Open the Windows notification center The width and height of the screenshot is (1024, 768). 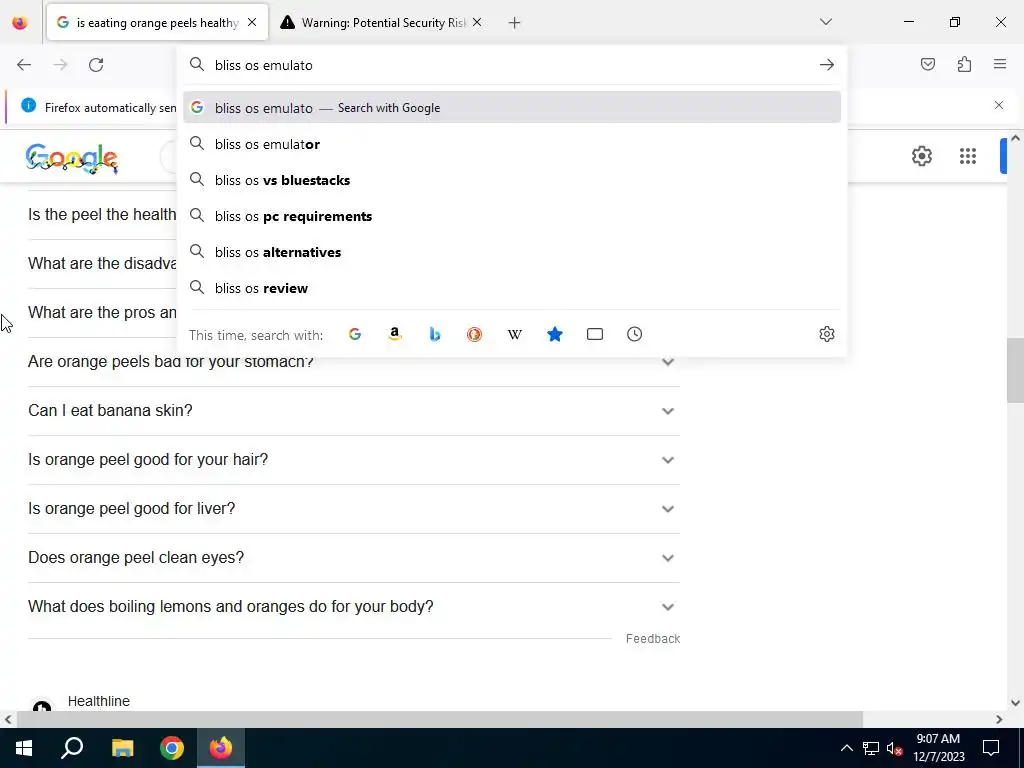point(991,748)
